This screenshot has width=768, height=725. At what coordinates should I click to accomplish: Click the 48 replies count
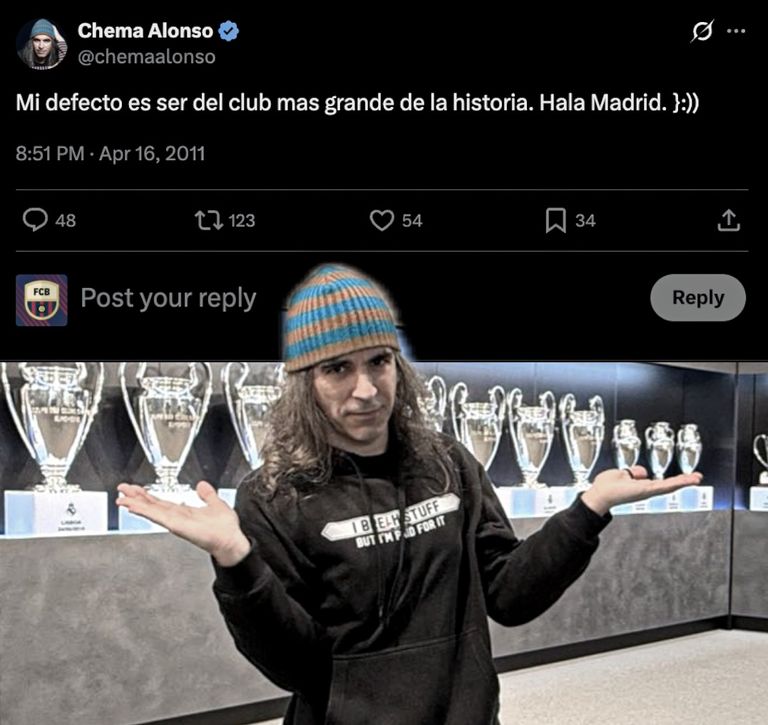66,220
